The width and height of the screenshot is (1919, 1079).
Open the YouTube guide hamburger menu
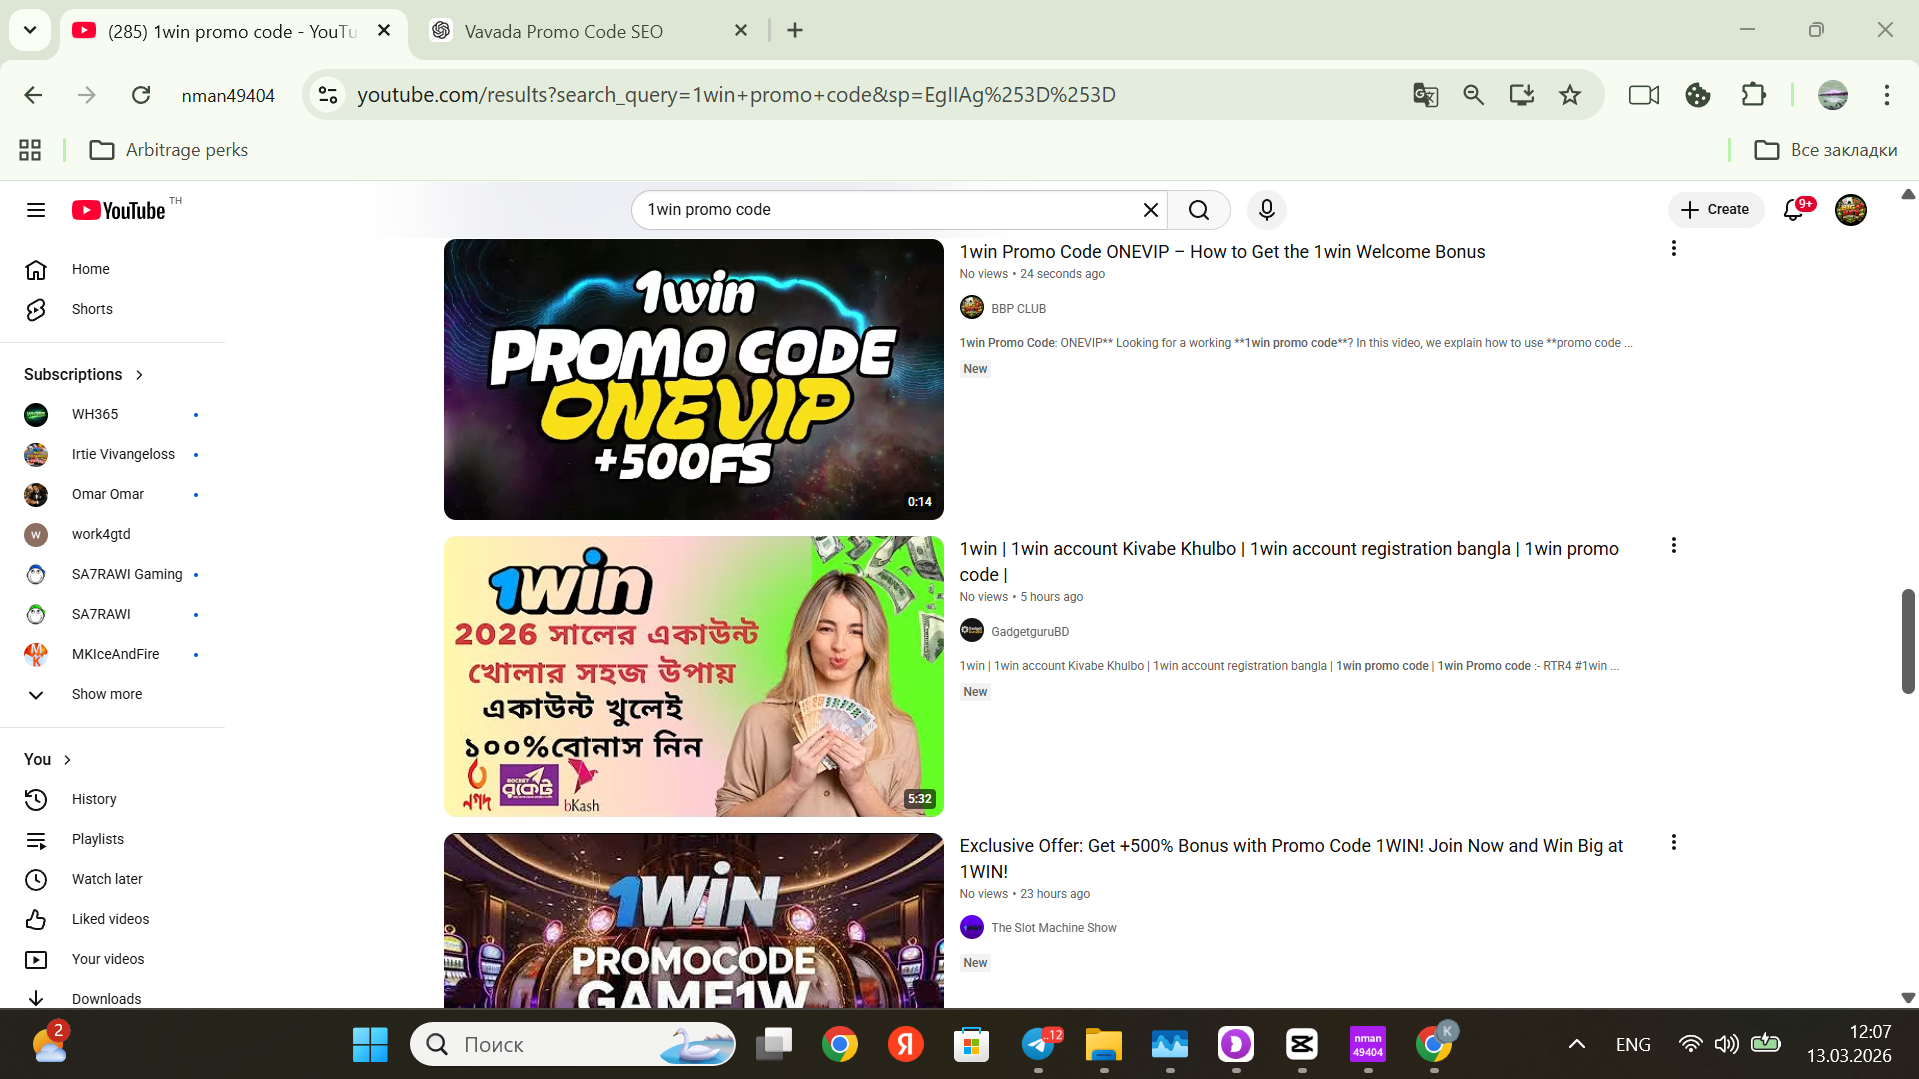pos(36,210)
